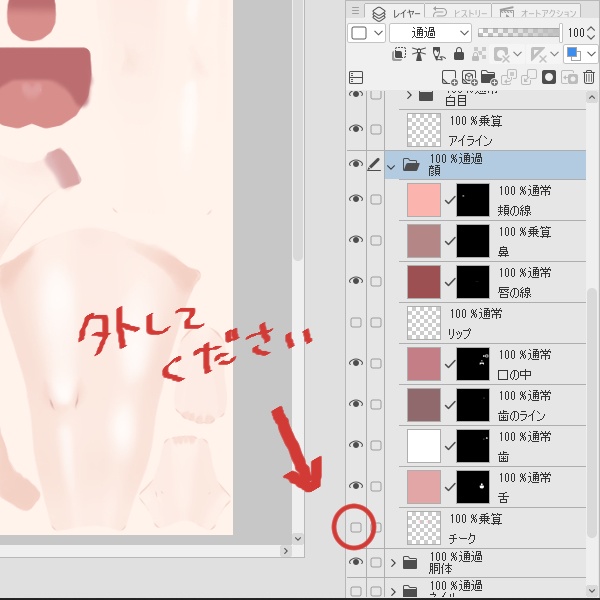
Task: Click canvas horizontal scroll right arrow
Action: pos(285,551)
